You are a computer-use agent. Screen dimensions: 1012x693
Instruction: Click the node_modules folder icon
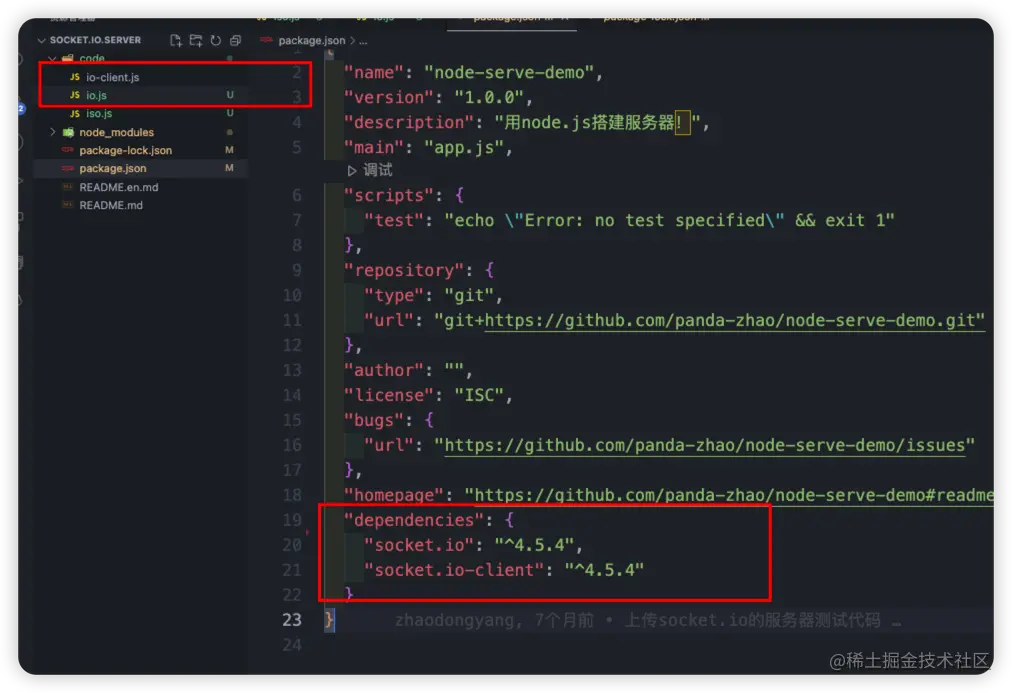(x=69, y=131)
